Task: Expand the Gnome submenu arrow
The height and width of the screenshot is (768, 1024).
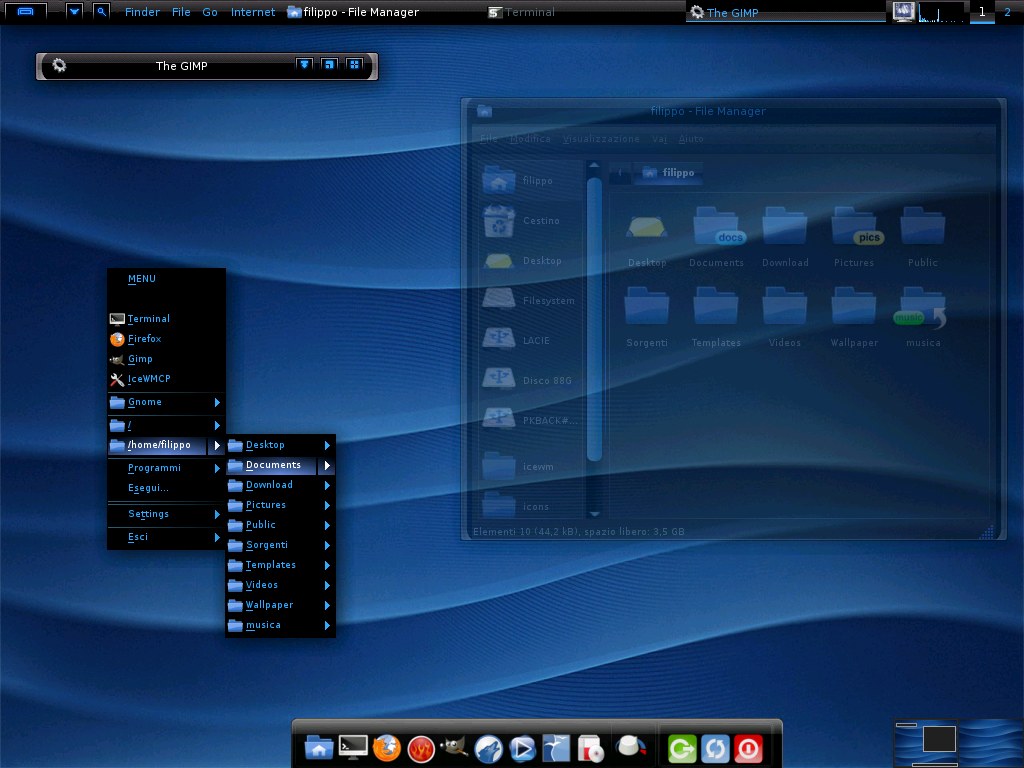Action: pyautogui.click(x=217, y=402)
